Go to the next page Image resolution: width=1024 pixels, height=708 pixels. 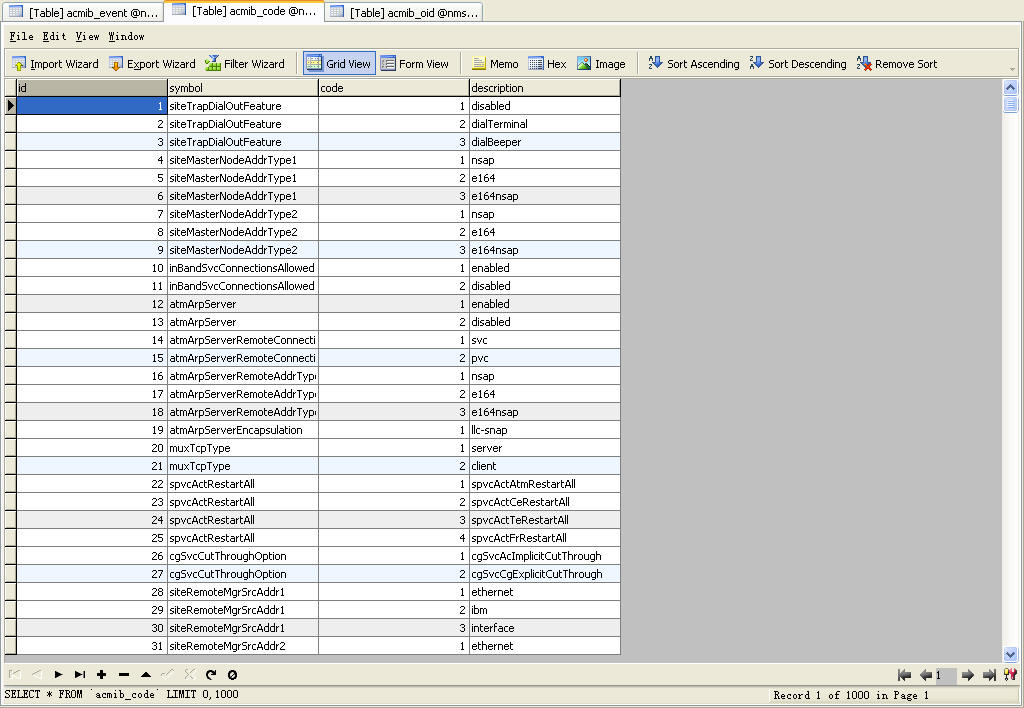[968, 675]
